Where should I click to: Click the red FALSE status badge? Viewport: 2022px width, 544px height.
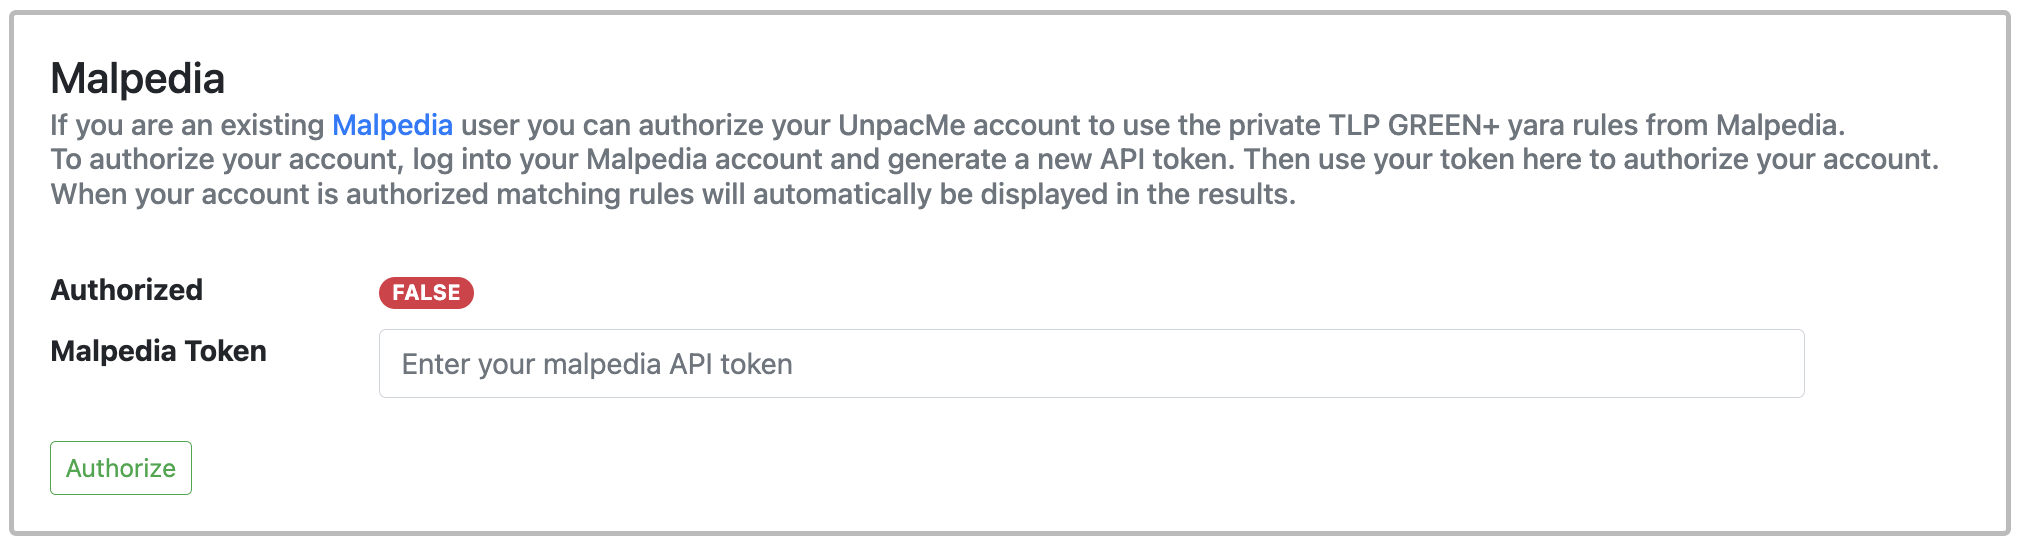pyautogui.click(x=426, y=293)
